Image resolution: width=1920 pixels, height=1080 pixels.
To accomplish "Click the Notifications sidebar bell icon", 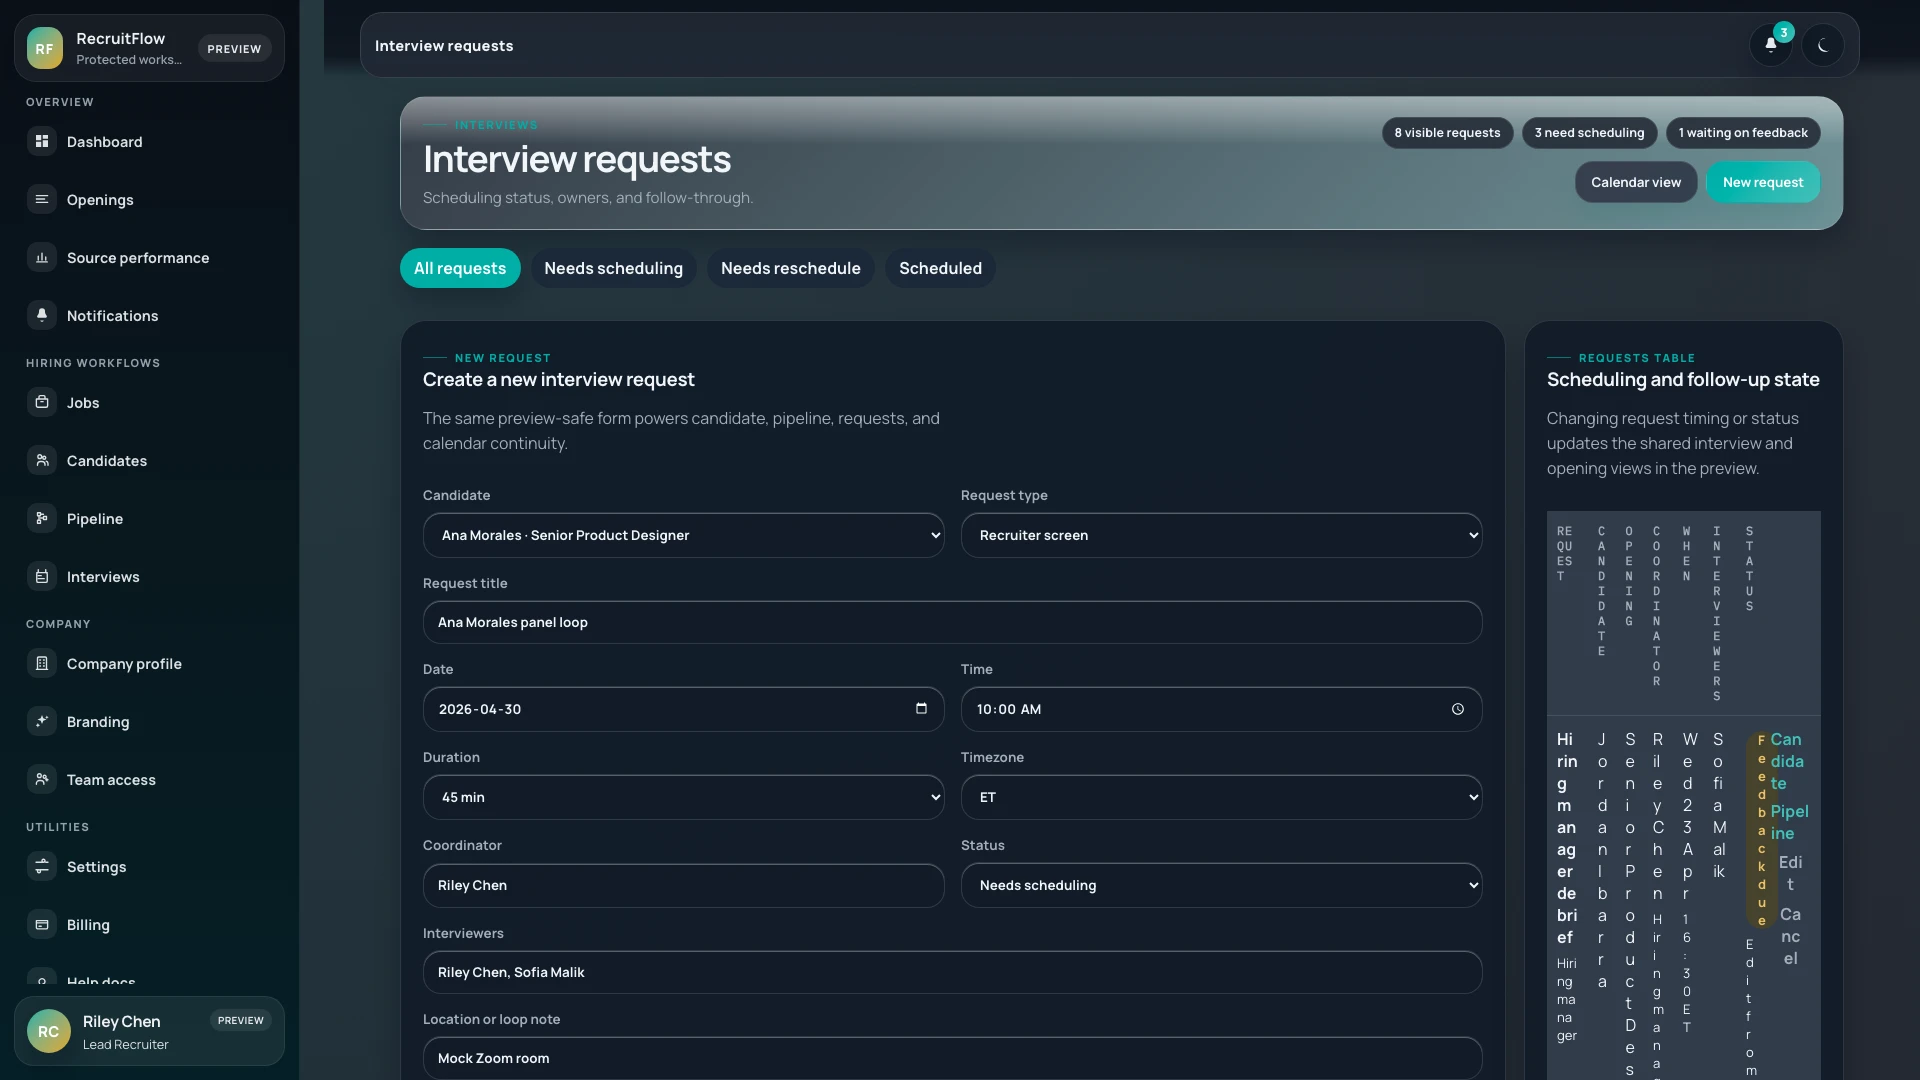I will [42, 315].
